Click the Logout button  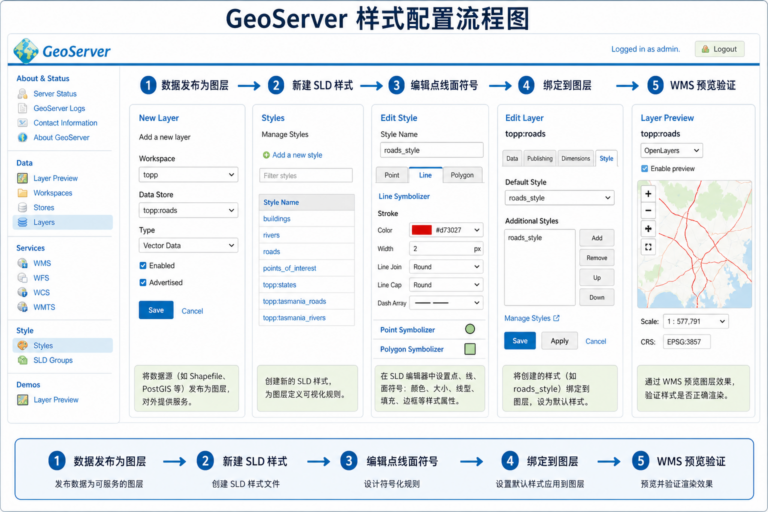pyautogui.click(x=720, y=49)
